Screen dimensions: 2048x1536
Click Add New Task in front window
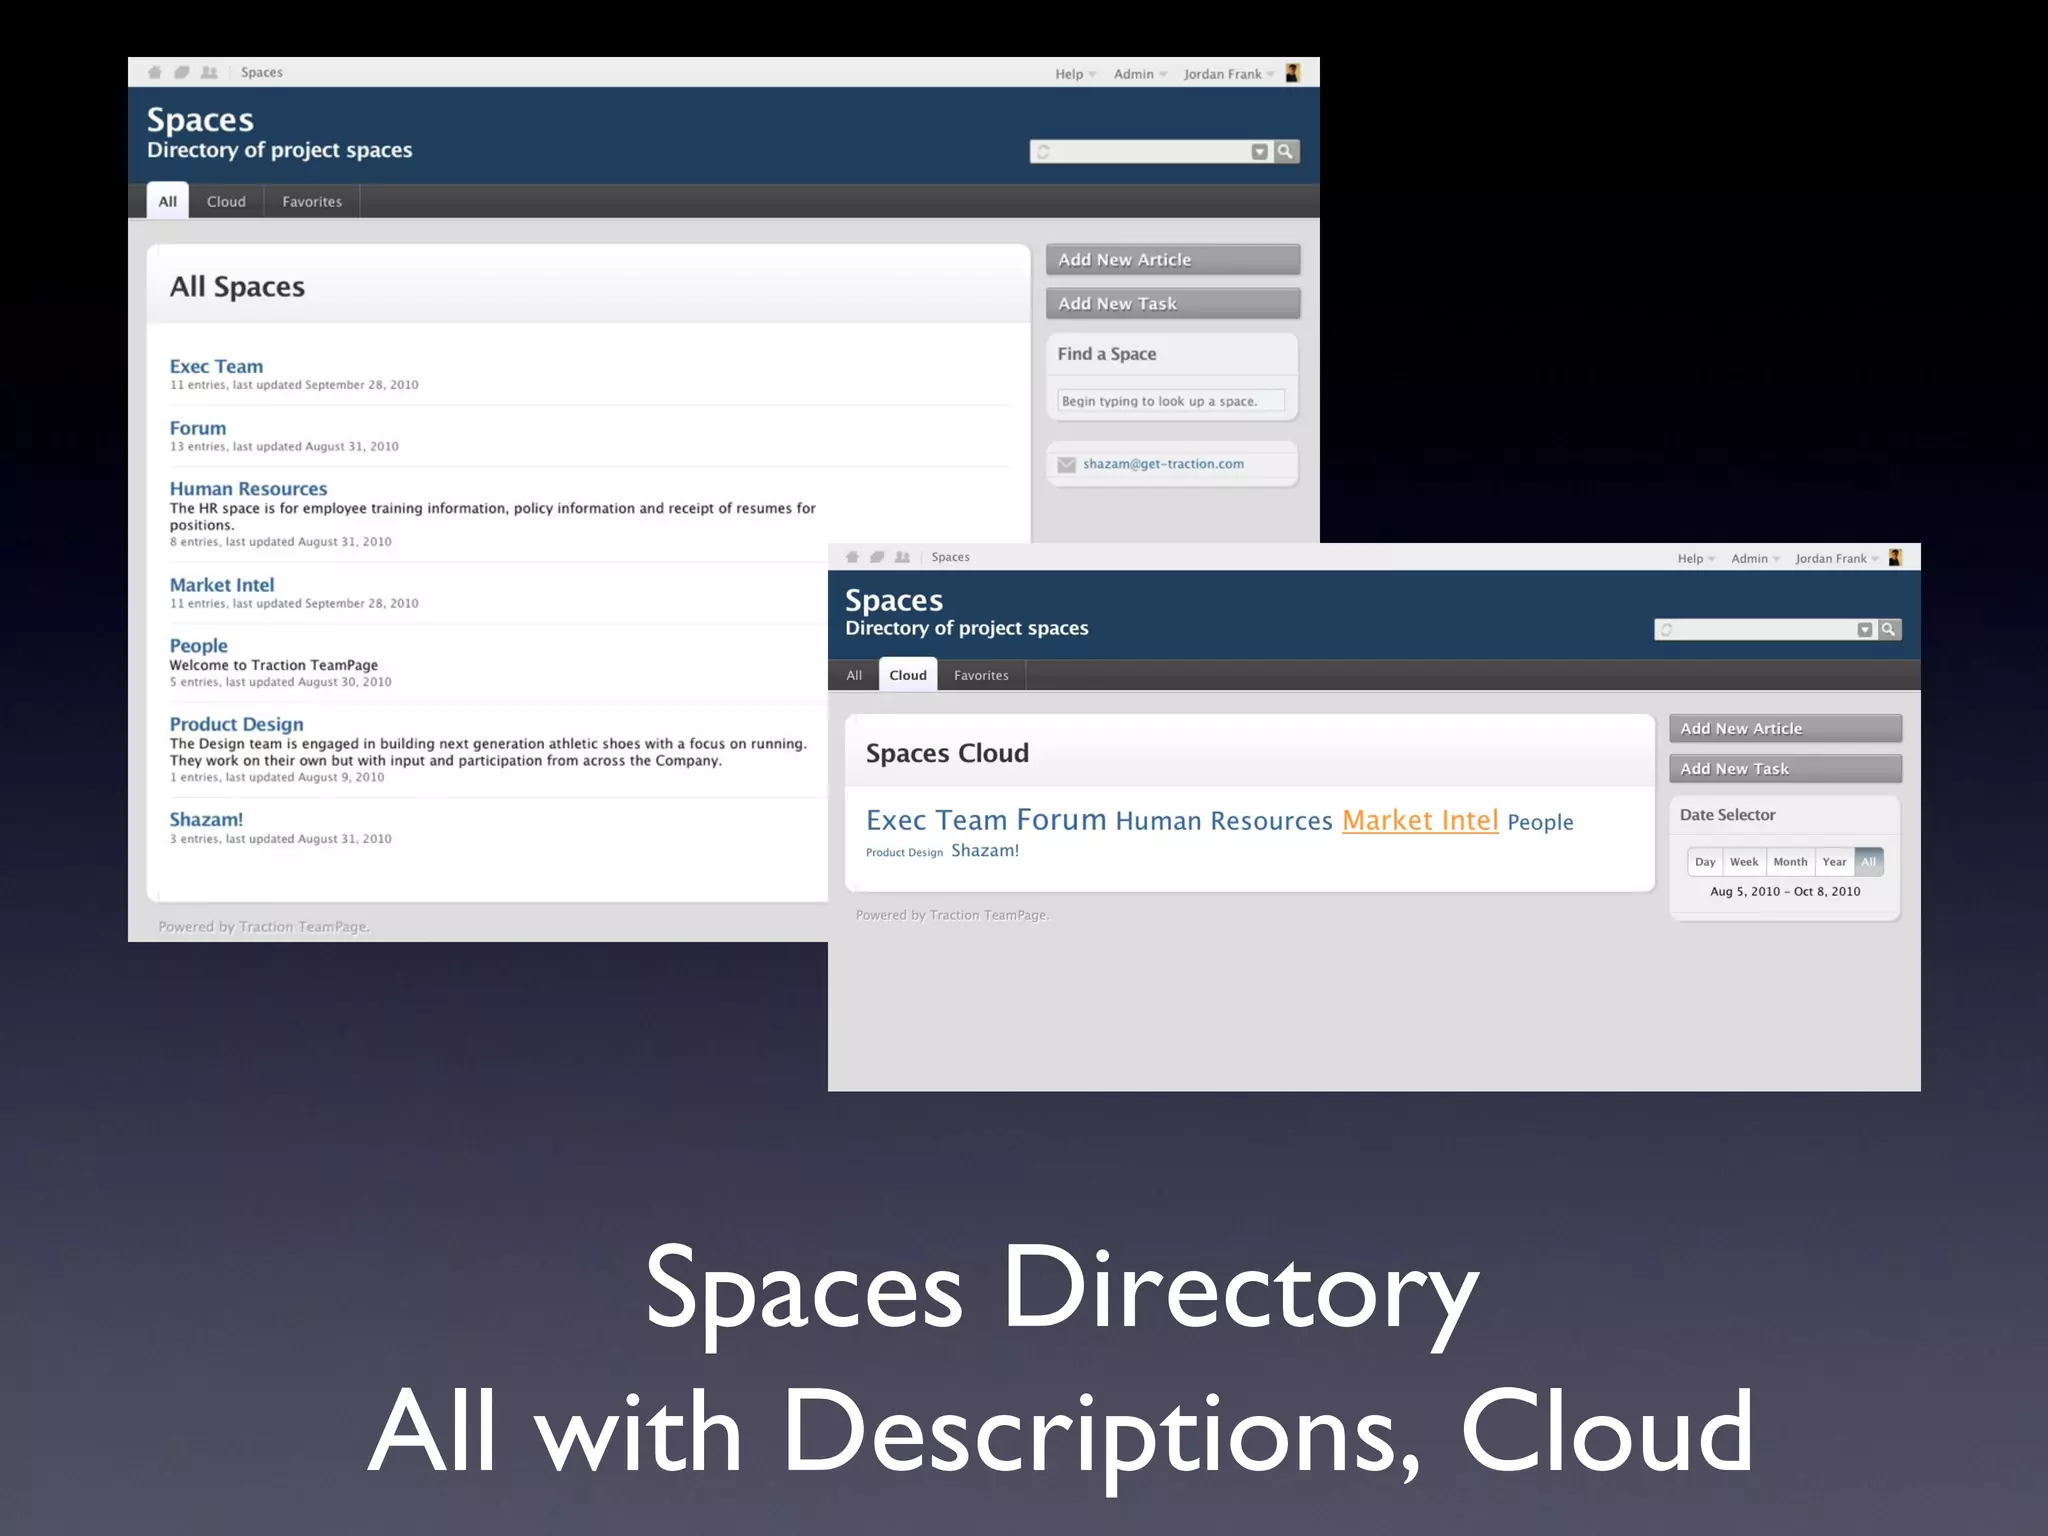tap(1785, 768)
